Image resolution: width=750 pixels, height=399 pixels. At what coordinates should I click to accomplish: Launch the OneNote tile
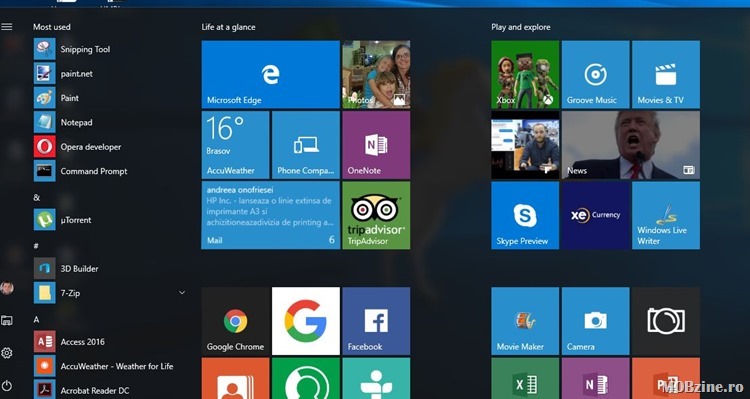[x=376, y=145]
